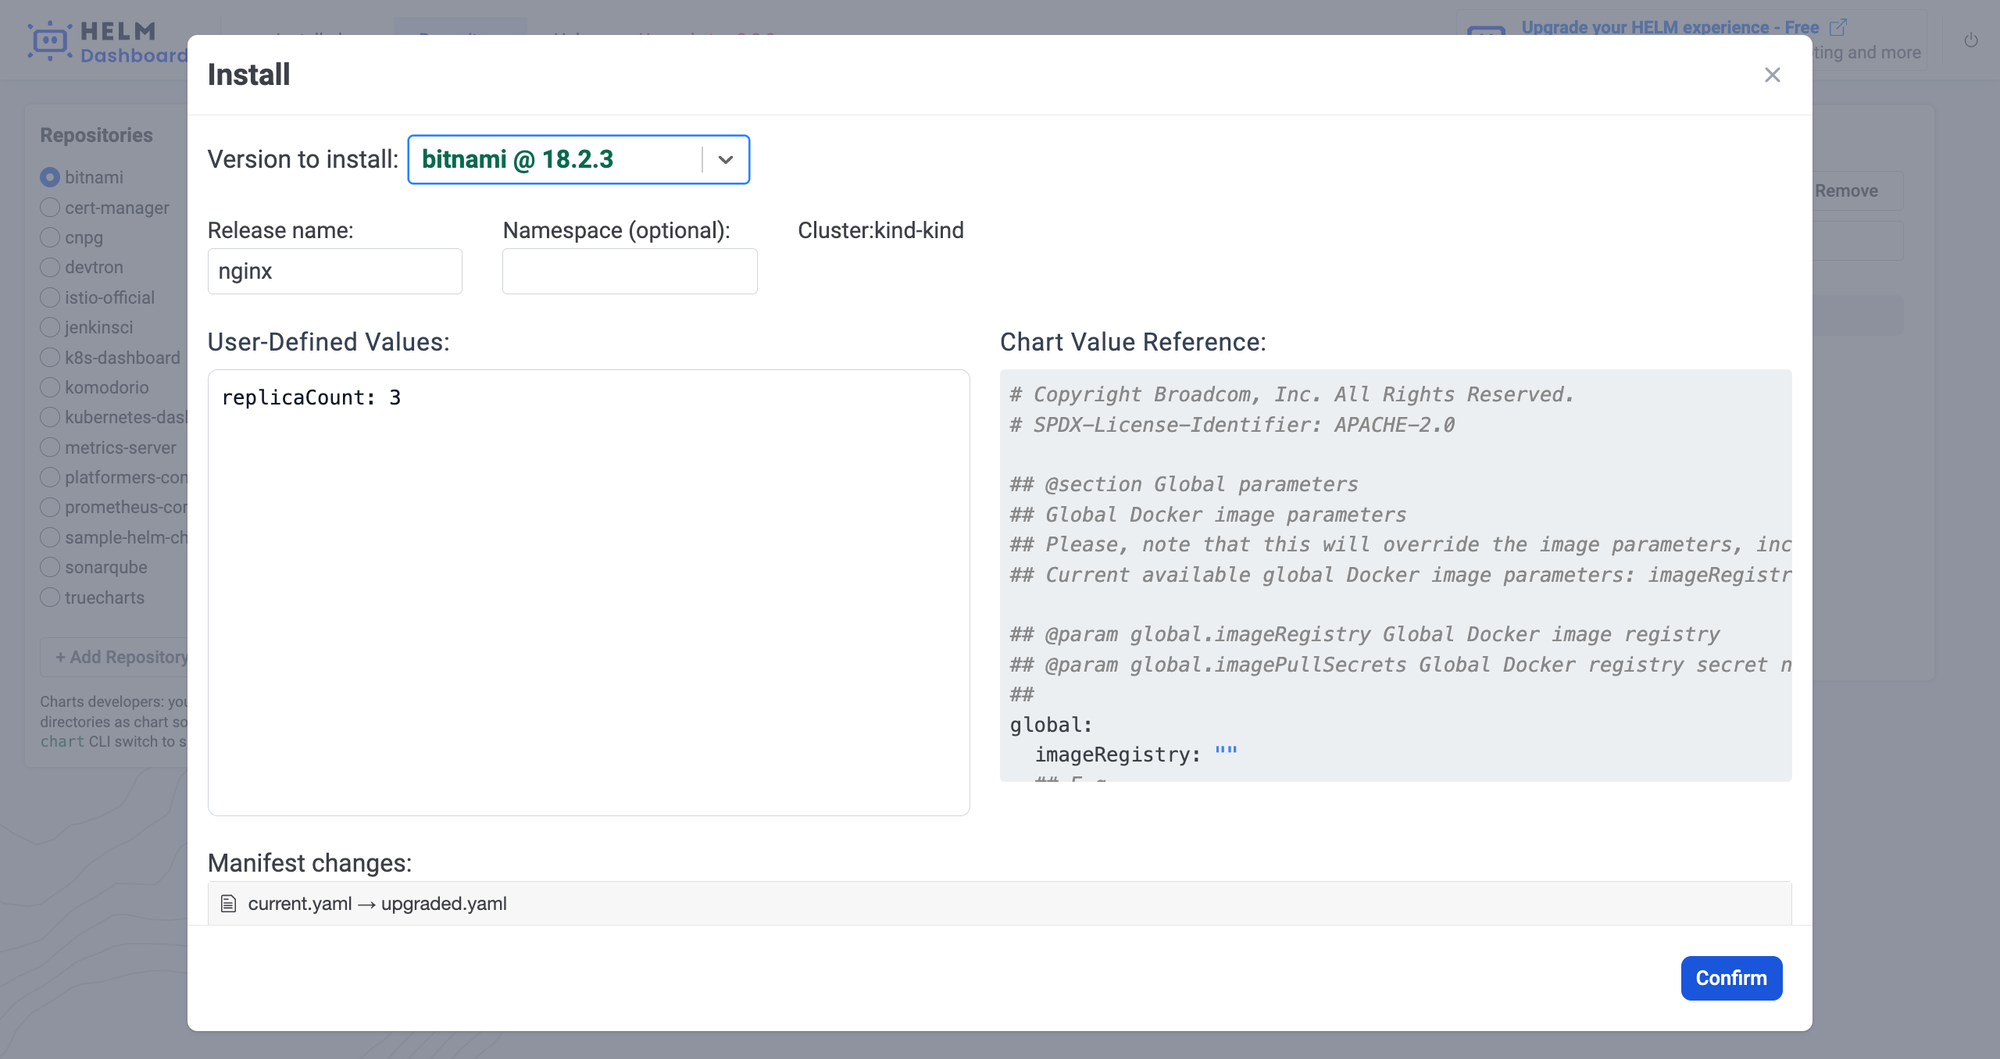
Task: Click the SPDX-License-Identifier comment line
Action: tap(1232, 425)
